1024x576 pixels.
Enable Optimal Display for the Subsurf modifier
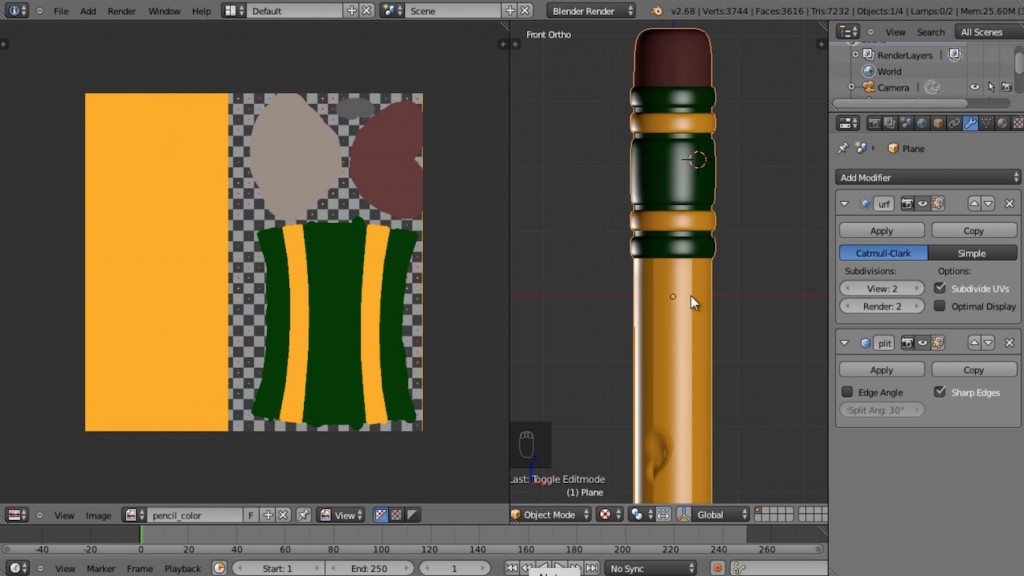(939, 306)
